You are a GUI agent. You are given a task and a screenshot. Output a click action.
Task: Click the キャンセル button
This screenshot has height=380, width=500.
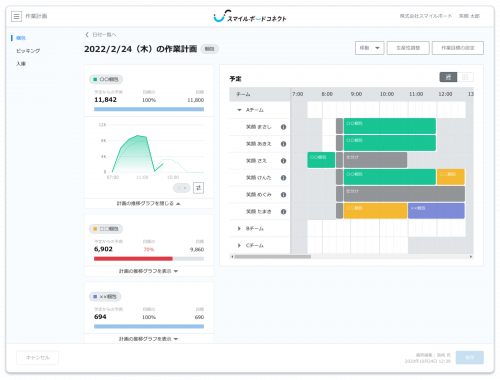tap(38, 358)
